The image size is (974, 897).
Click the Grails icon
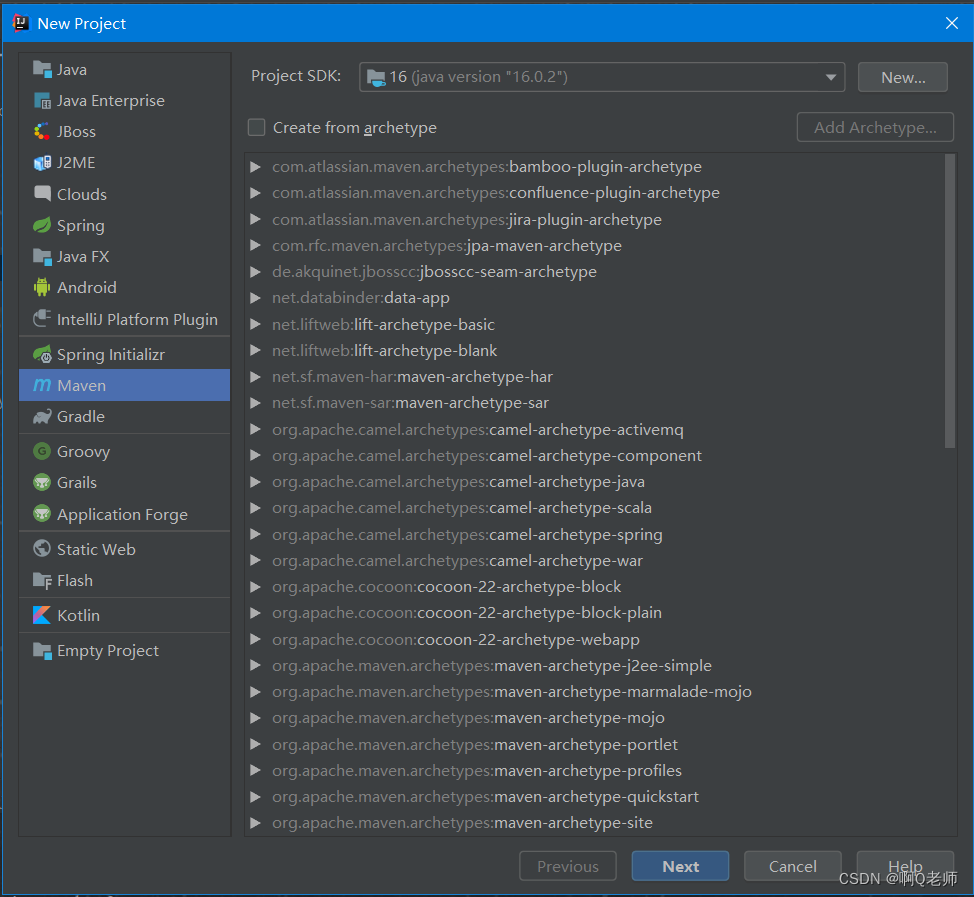coord(42,482)
